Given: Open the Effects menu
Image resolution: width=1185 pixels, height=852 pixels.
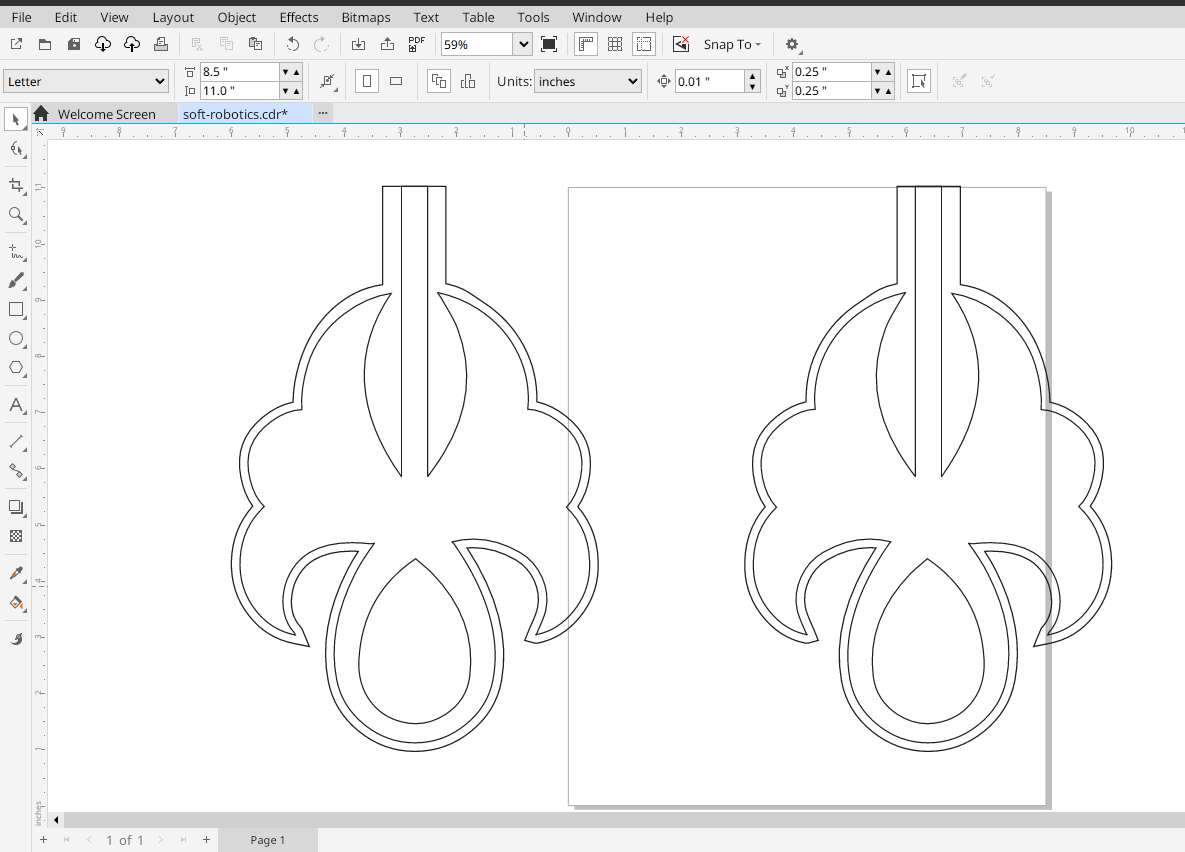Looking at the screenshot, I should 299,17.
